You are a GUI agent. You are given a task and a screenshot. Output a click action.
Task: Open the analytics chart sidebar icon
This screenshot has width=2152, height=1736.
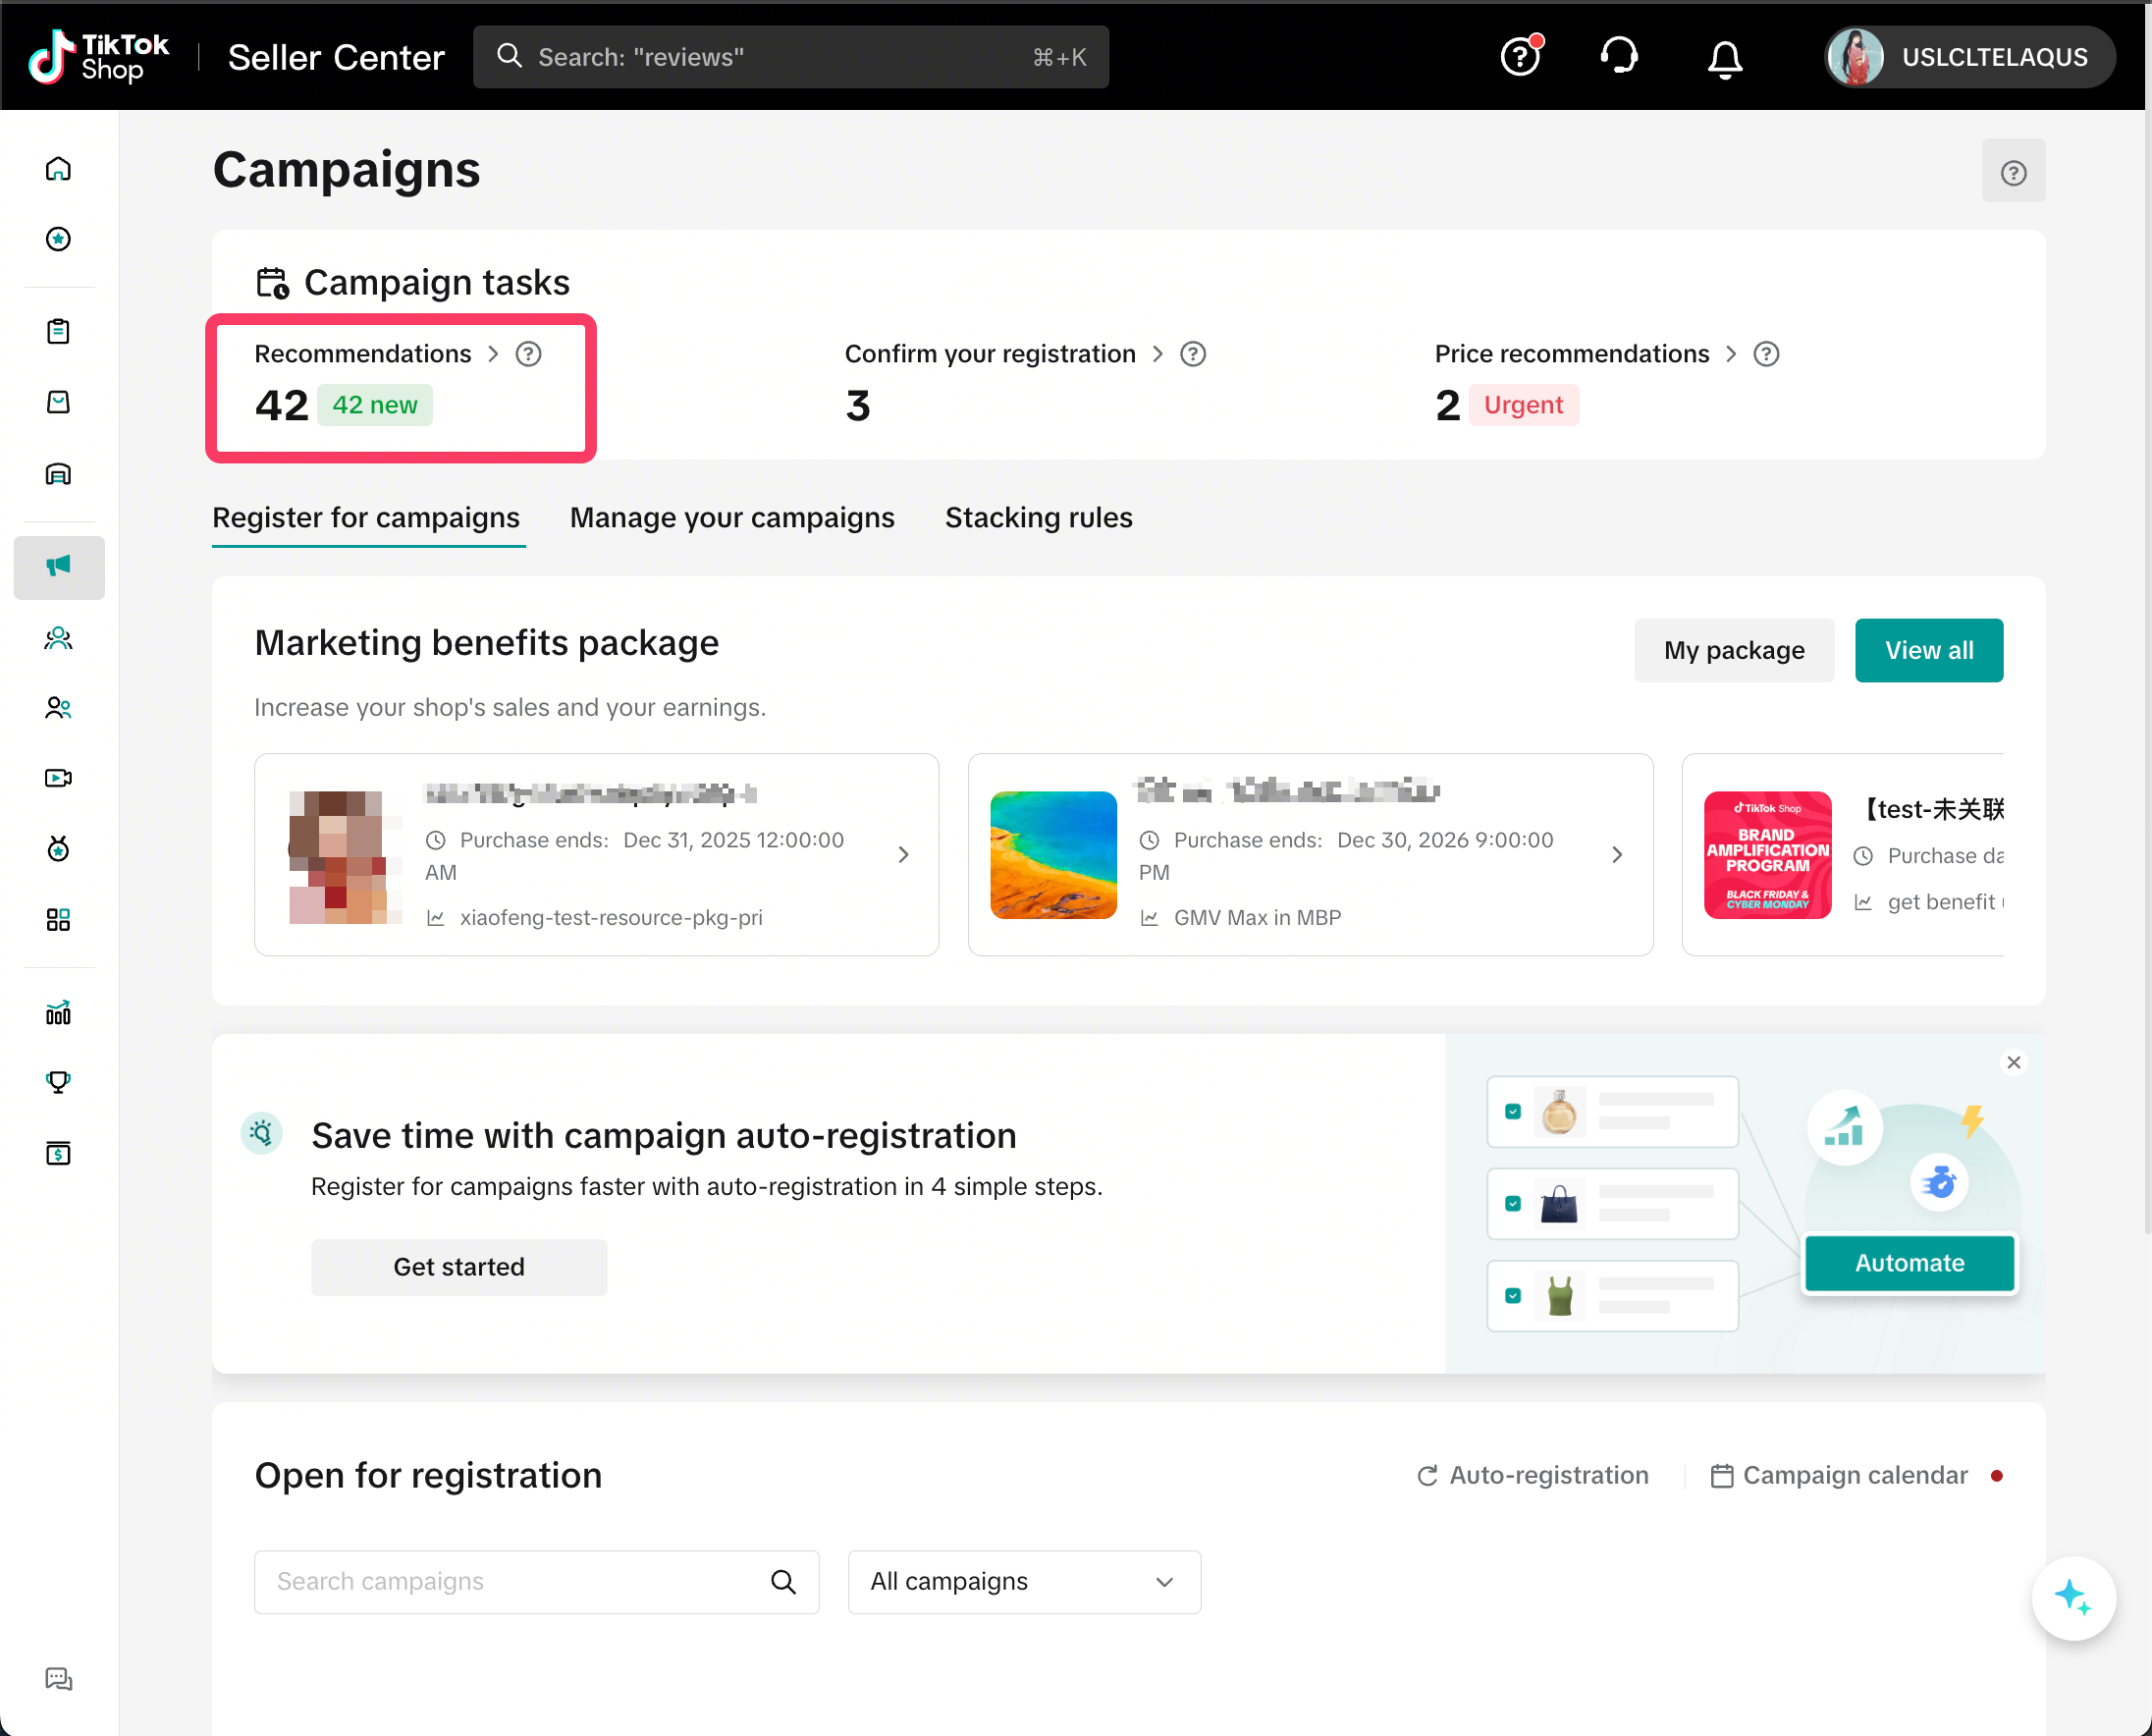click(58, 1013)
